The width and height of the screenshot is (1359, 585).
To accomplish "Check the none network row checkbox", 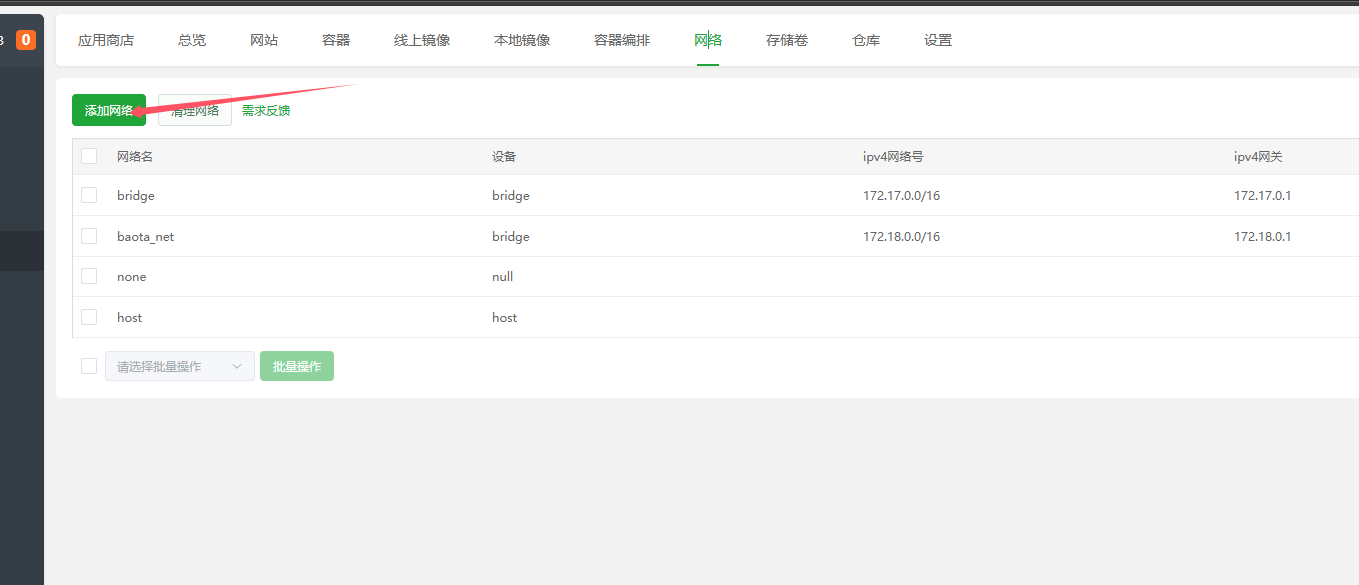I will pyautogui.click(x=89, y=276).
